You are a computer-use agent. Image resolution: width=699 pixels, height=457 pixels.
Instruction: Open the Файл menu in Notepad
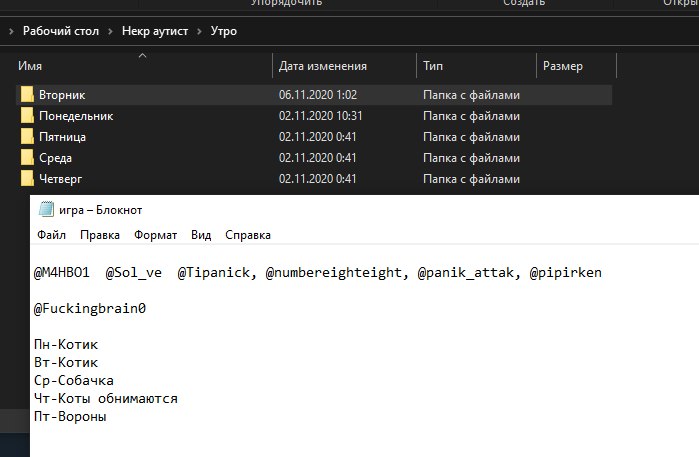coord(51,235)
